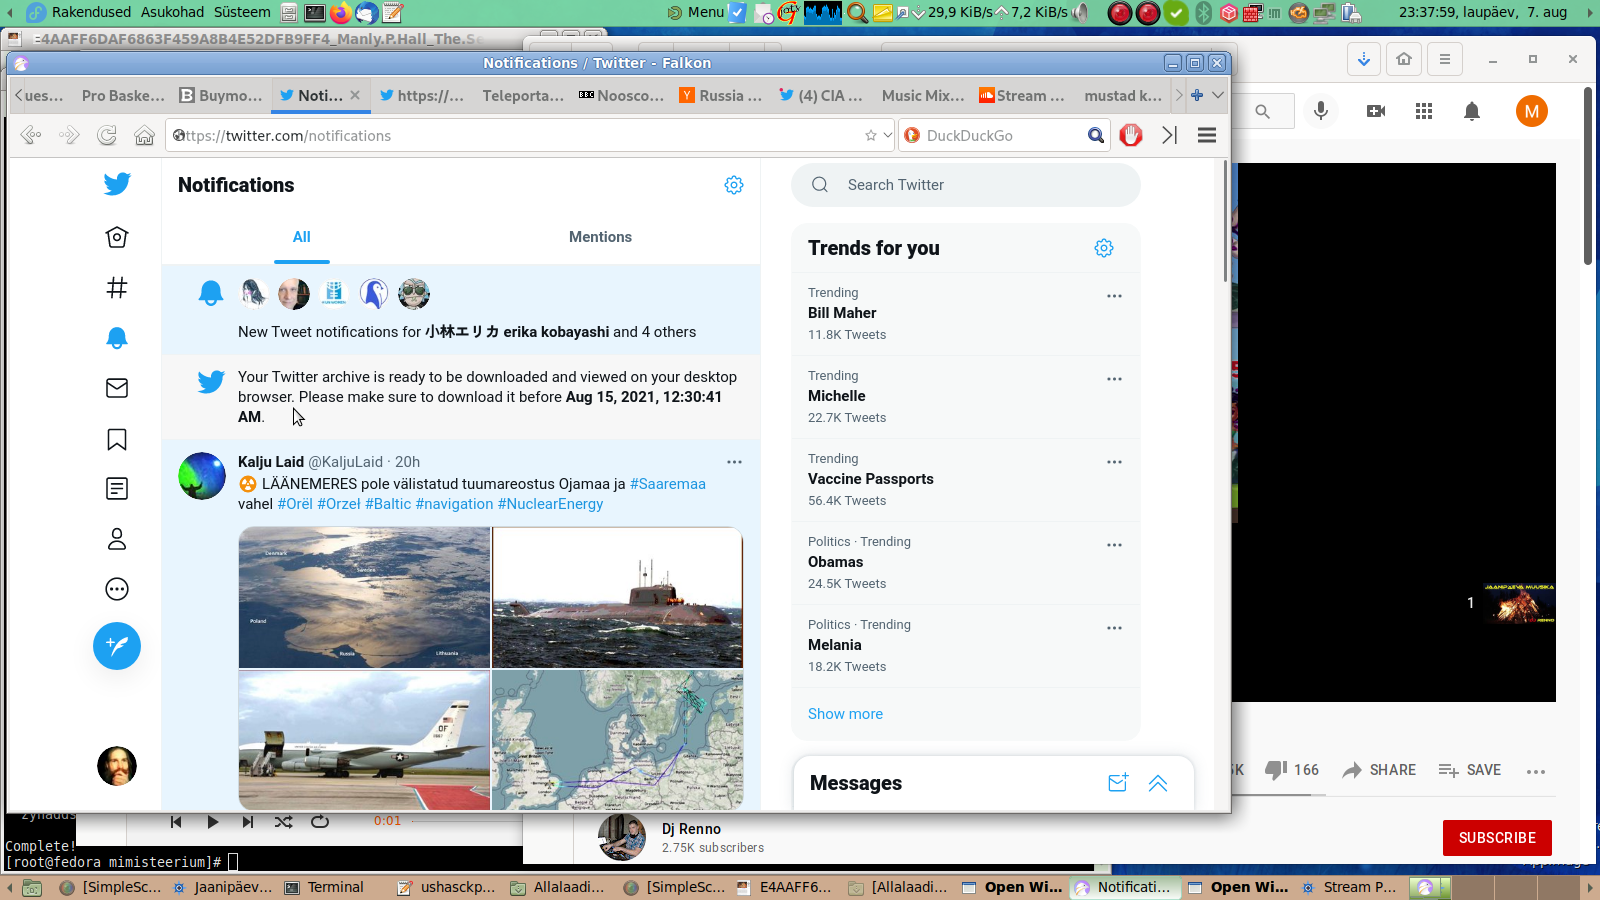The width and height of the screenshot is (1600, 900).
Task: Open the Firefox downloads arrow behind Falkon
Action: point(1364,59)
